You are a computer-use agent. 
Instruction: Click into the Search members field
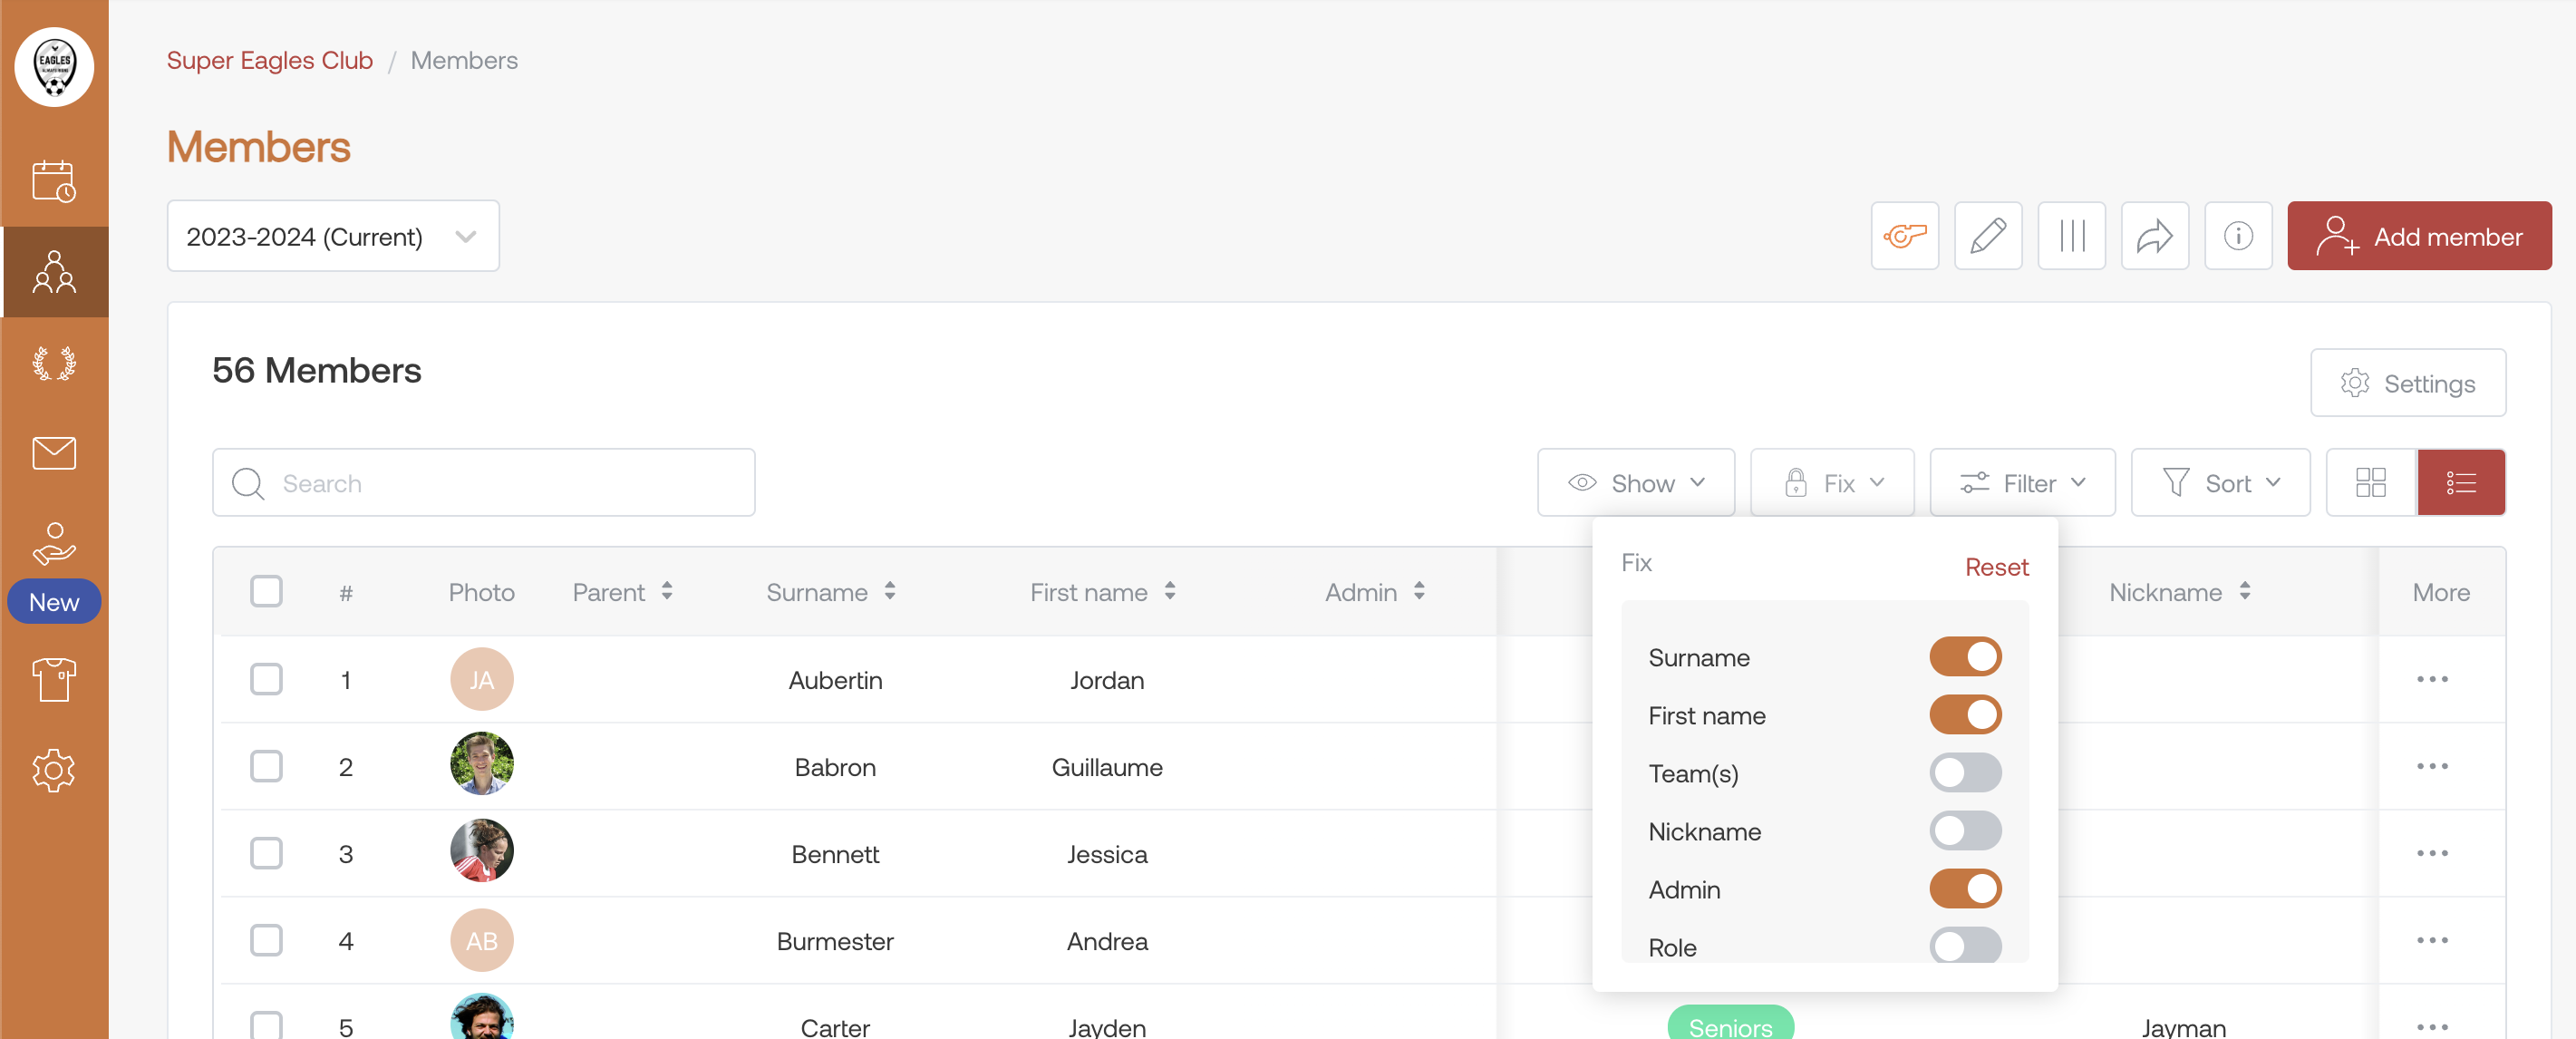[483, 483]
